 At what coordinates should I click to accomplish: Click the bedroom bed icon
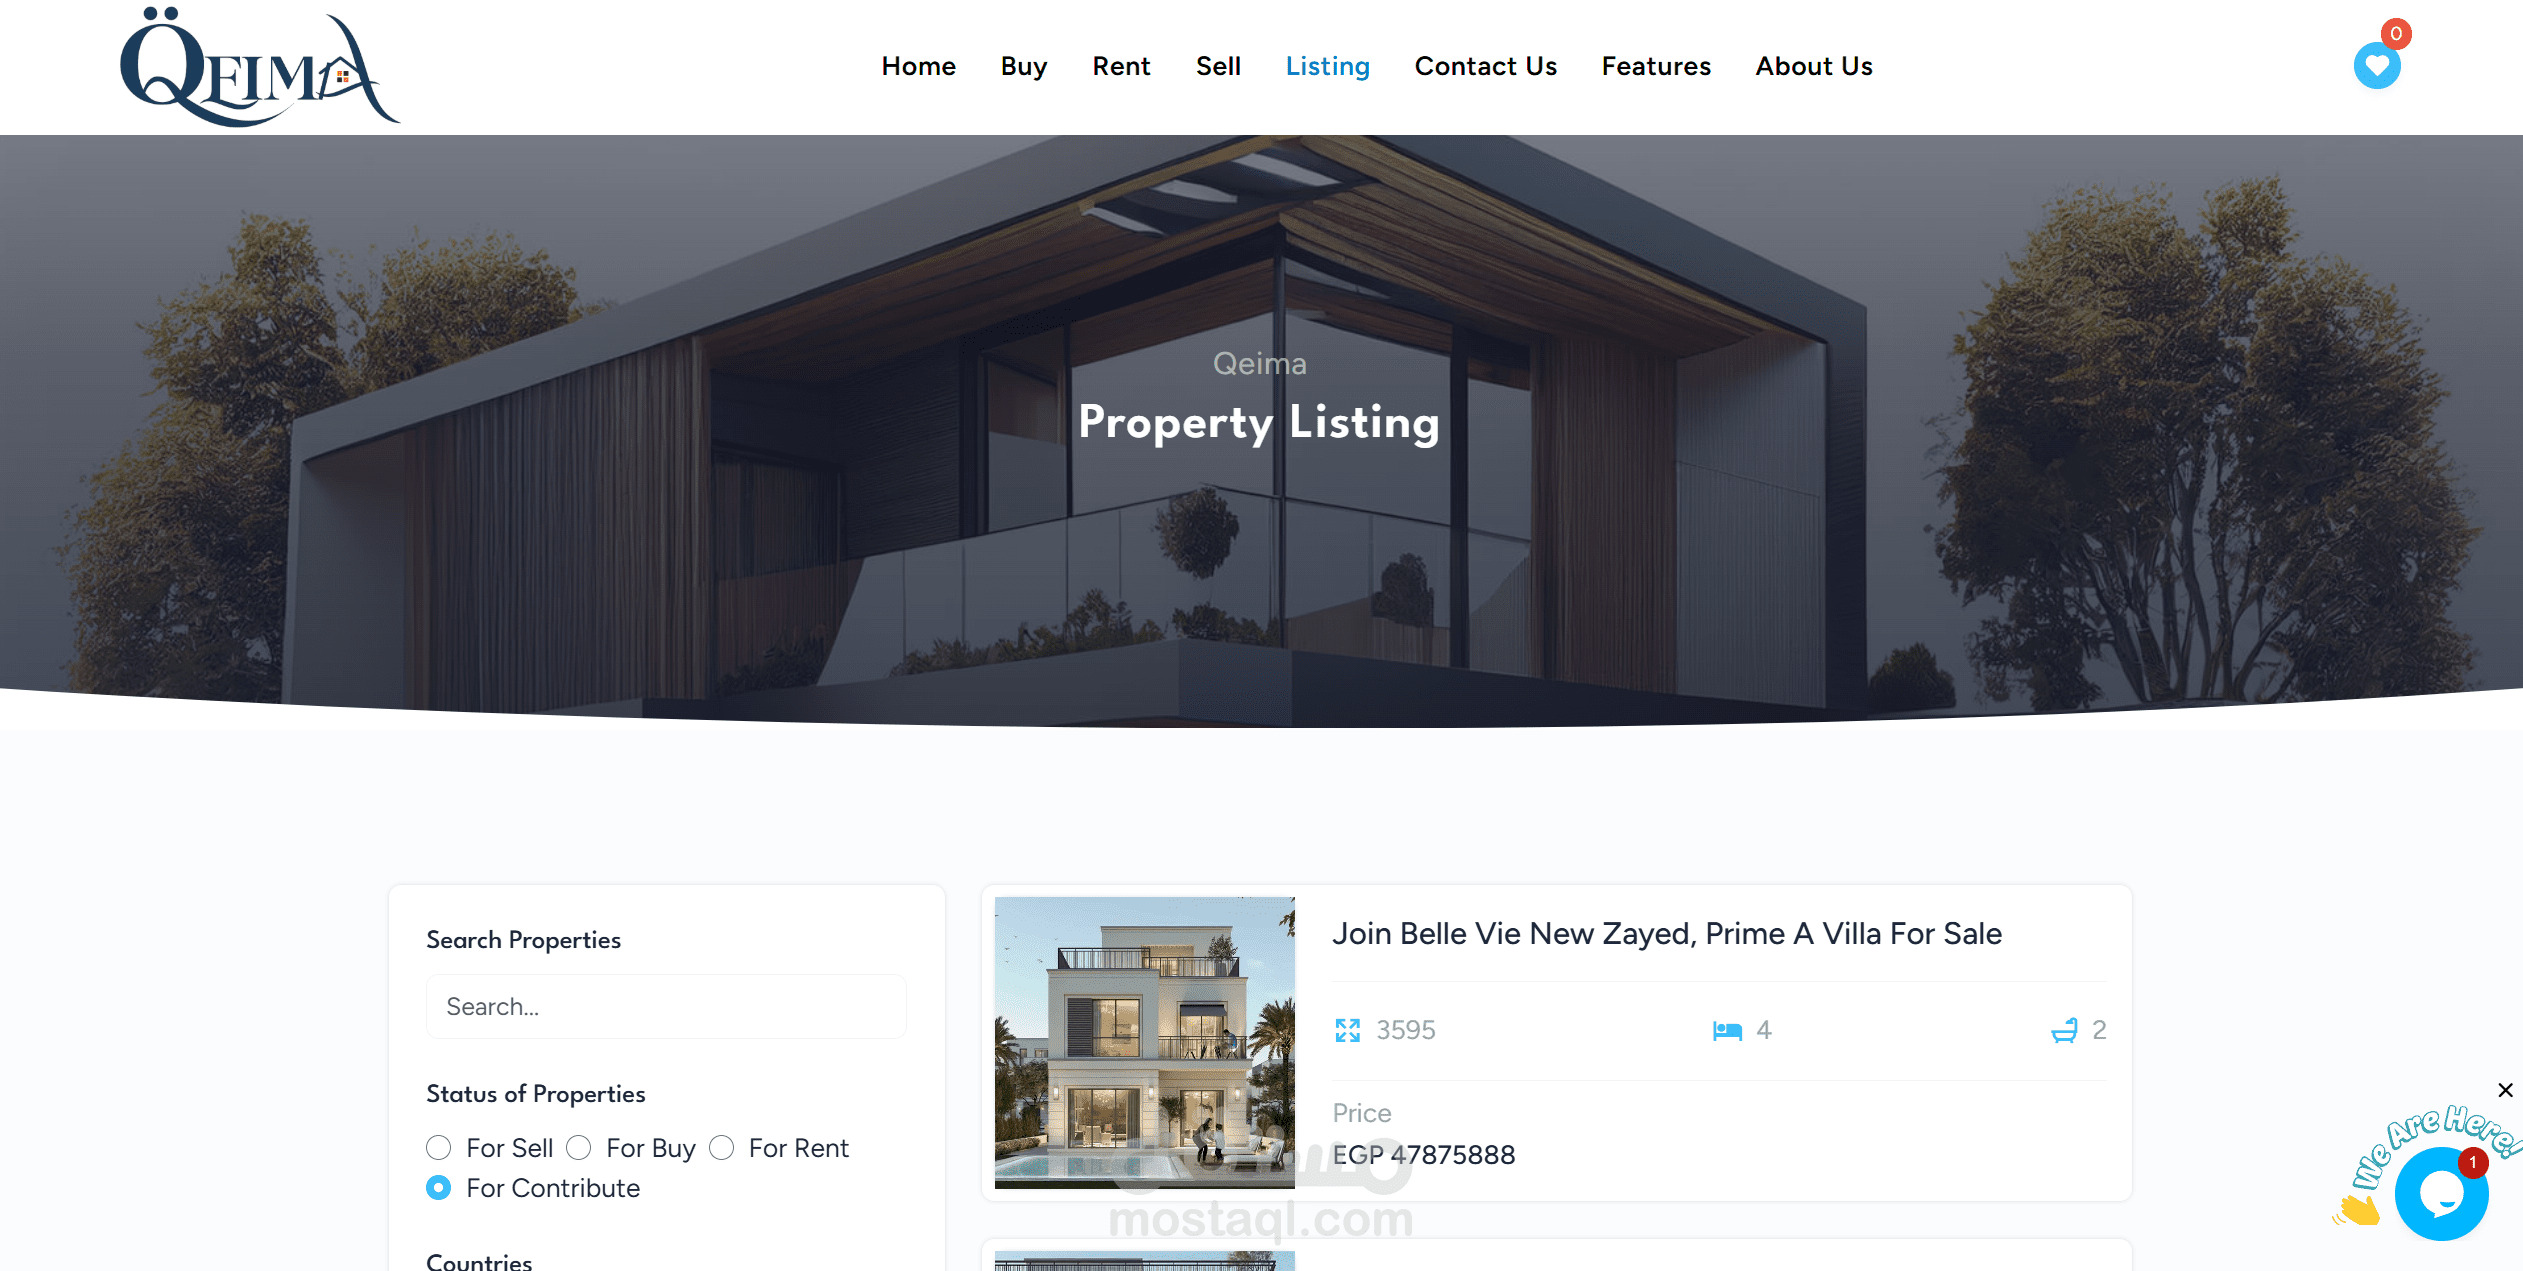[1727, 1030]
